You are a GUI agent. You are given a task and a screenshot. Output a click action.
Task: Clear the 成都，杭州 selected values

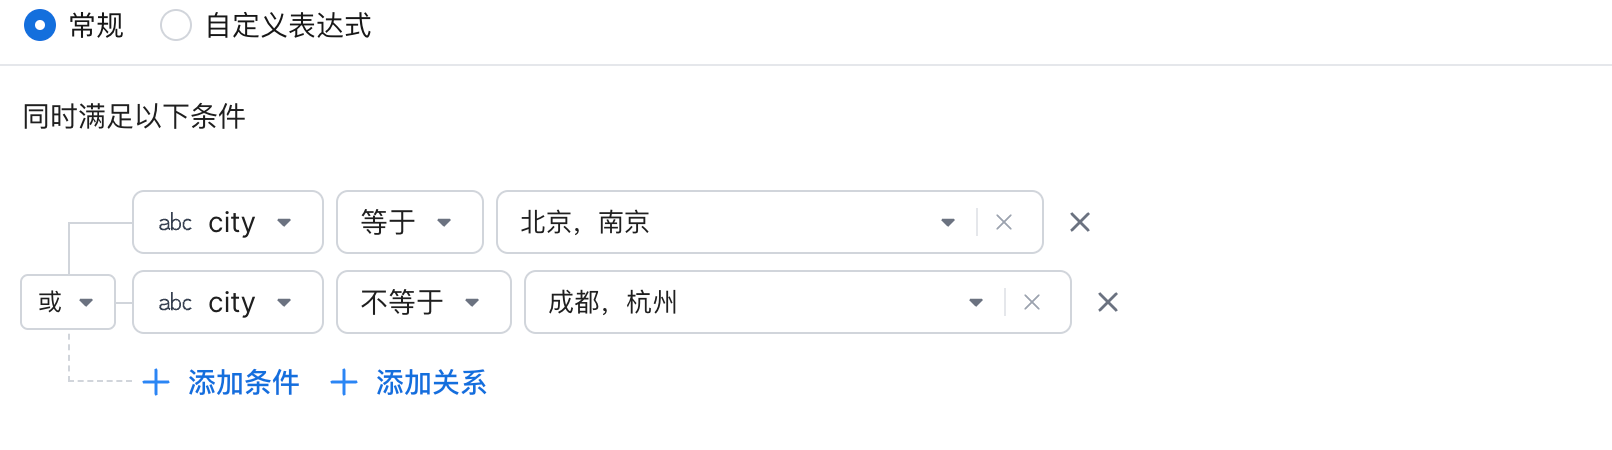click(x=1032, y=302)
